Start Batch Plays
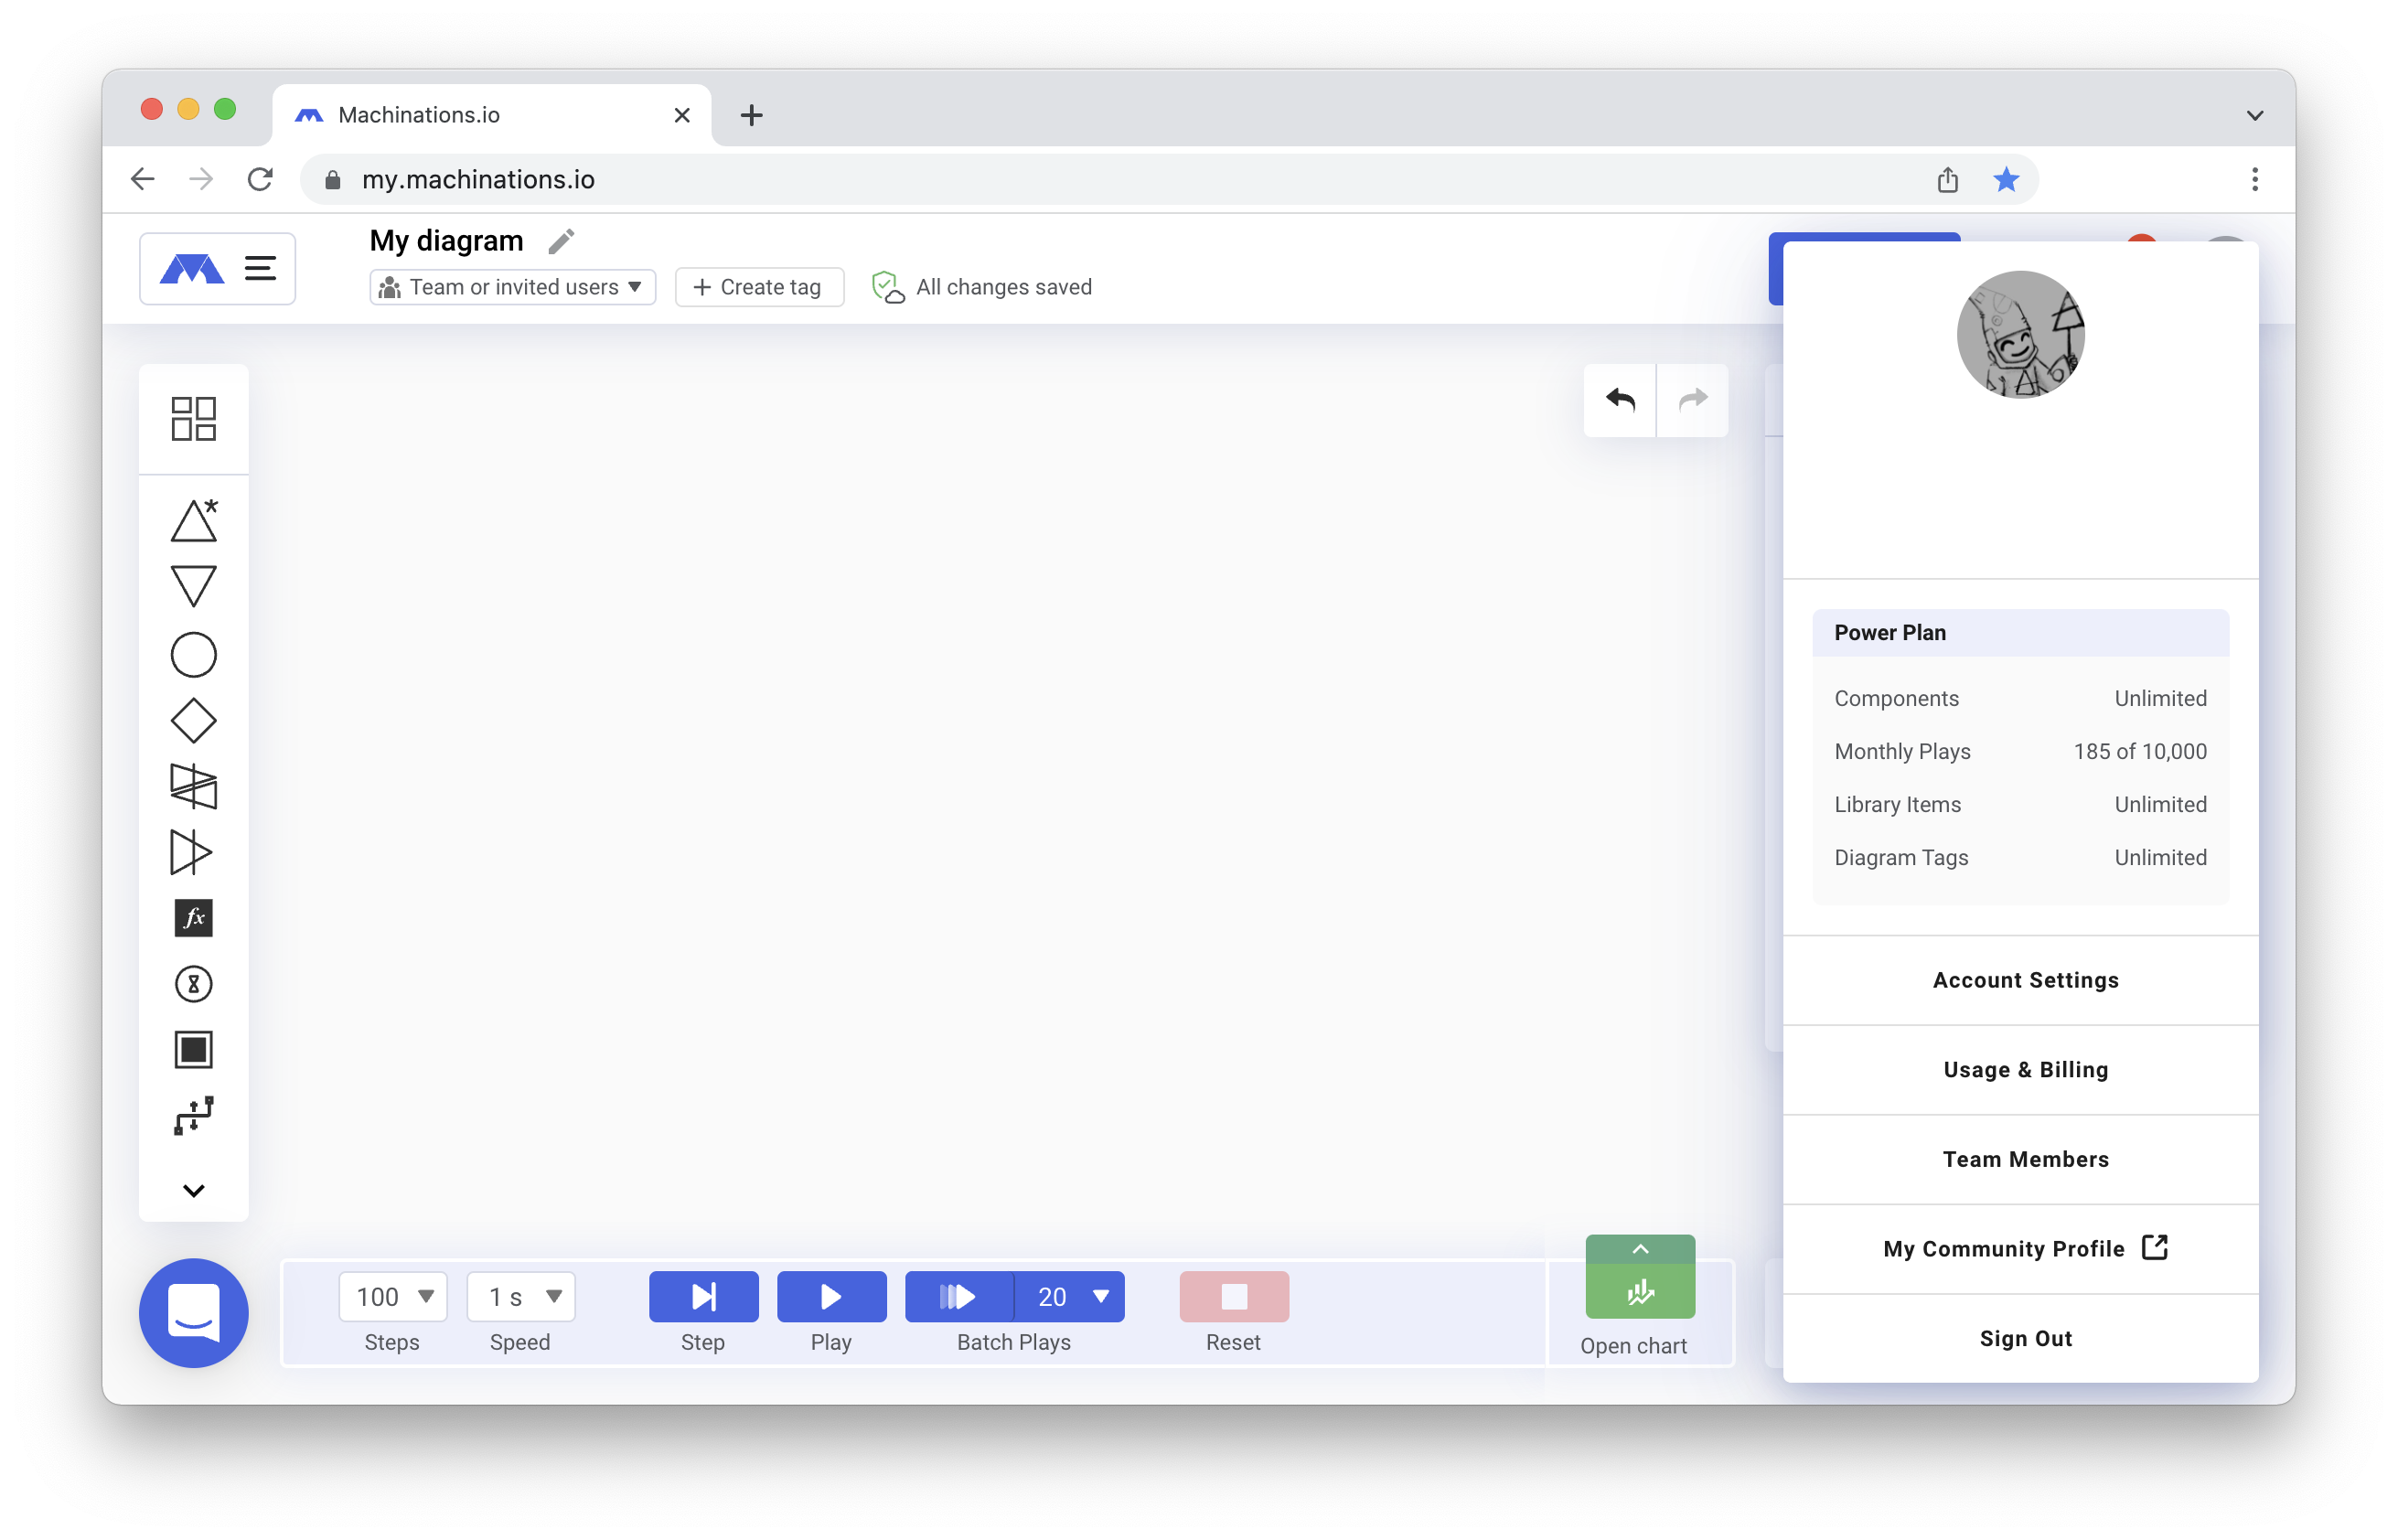This screenshot has height=1540, width=2398. tap(959, 1297)
